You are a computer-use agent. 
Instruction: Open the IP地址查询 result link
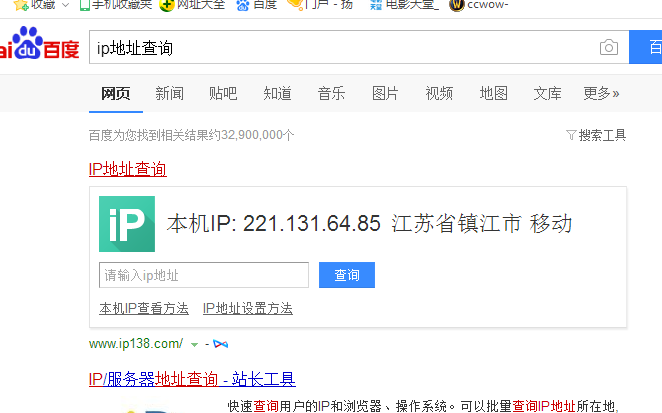[x=127, y=169]
